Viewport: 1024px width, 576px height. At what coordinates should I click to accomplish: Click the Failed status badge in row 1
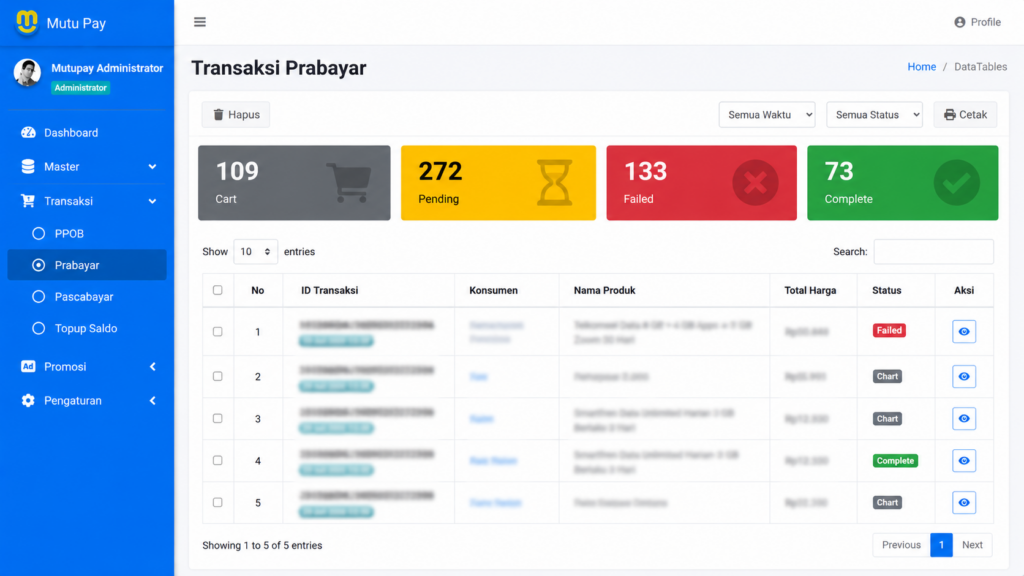click(889, 330)
